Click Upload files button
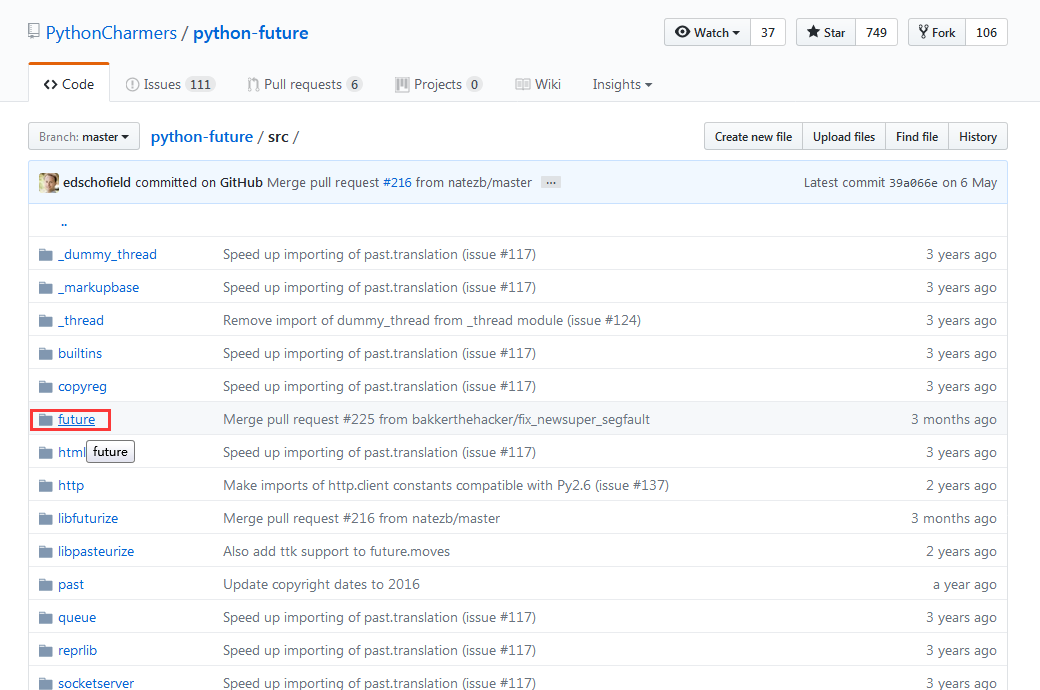Image resolution: width=1040 pixels, height=690 pixels. (844, 137)
